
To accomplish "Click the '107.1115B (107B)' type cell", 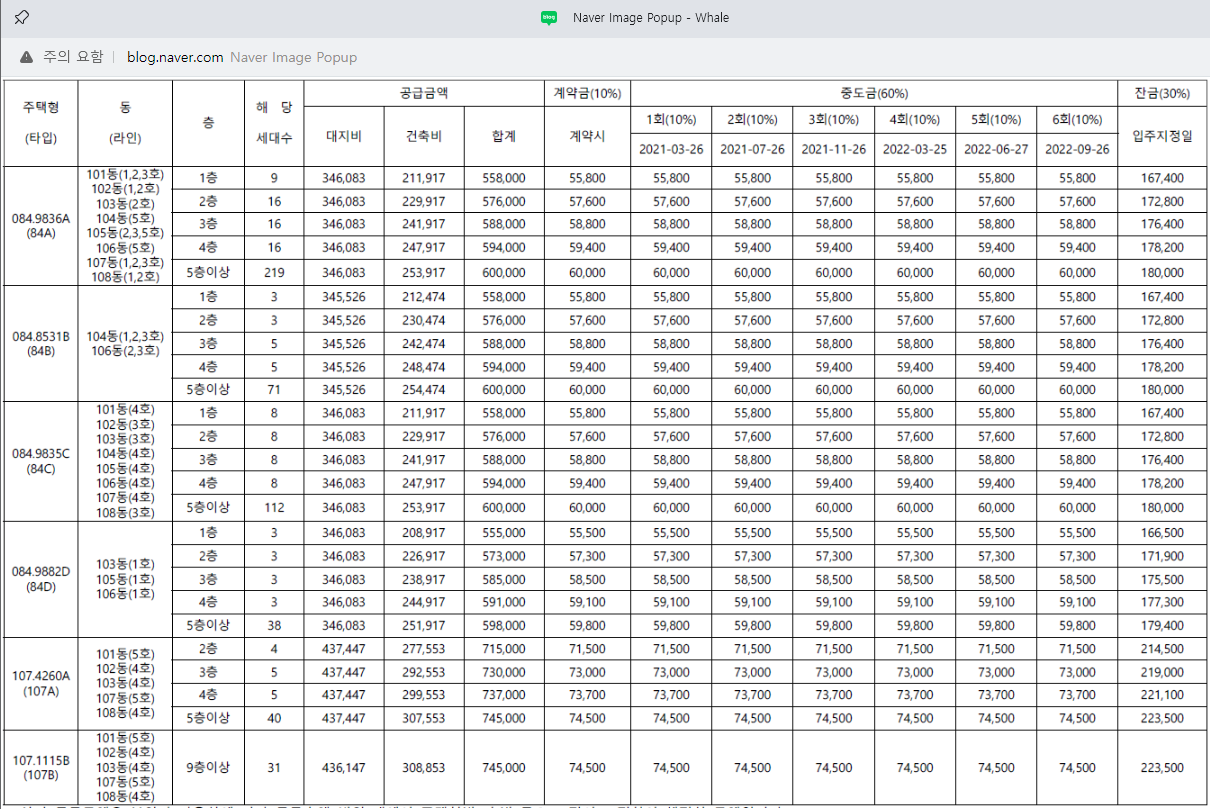I will pos(41,768).
